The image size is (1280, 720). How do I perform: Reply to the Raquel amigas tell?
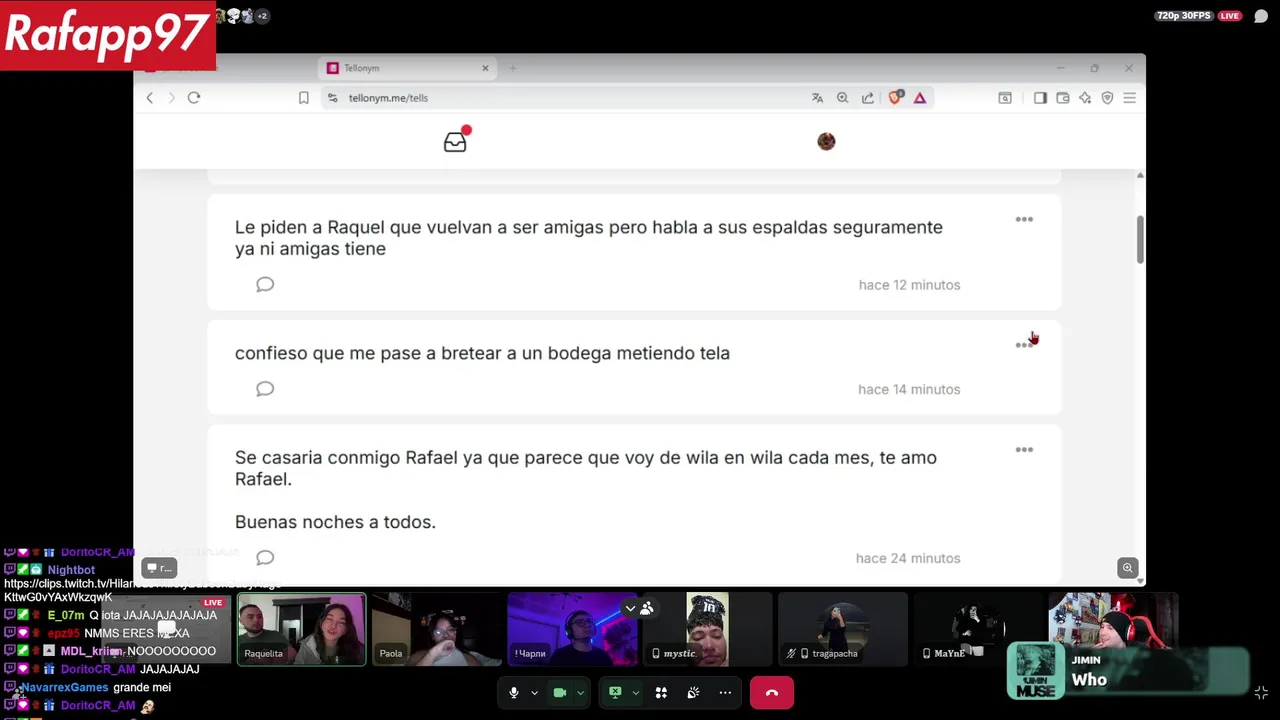[265, 285]
